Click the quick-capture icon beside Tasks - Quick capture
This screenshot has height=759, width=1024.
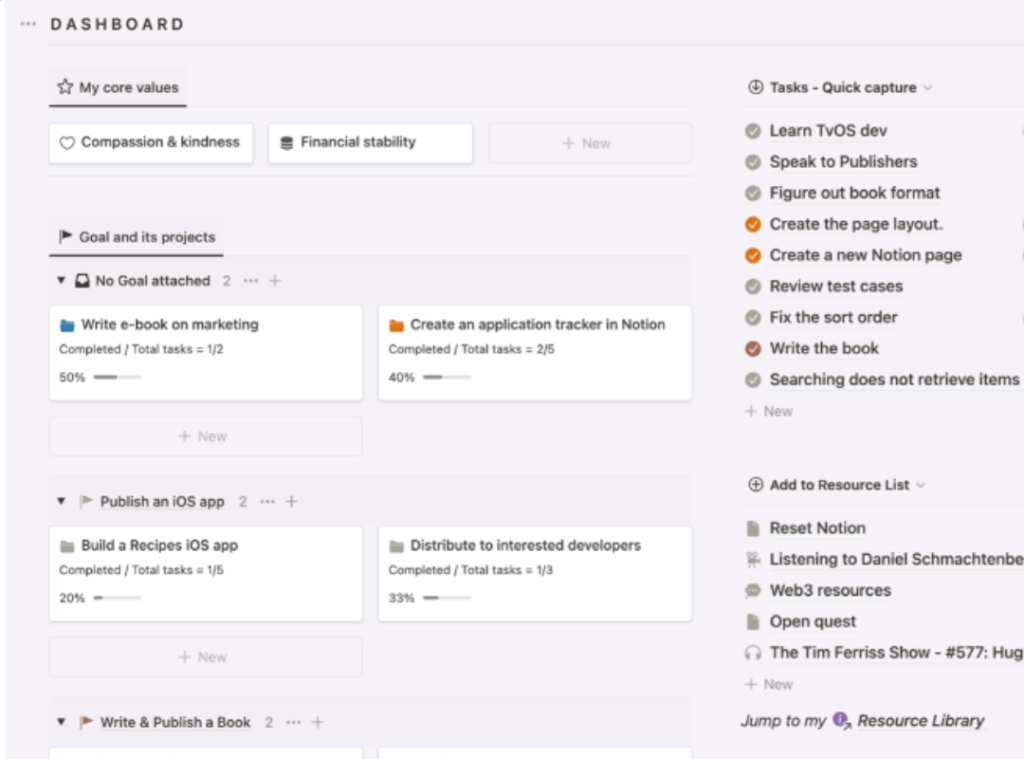(x=755, y=87)
